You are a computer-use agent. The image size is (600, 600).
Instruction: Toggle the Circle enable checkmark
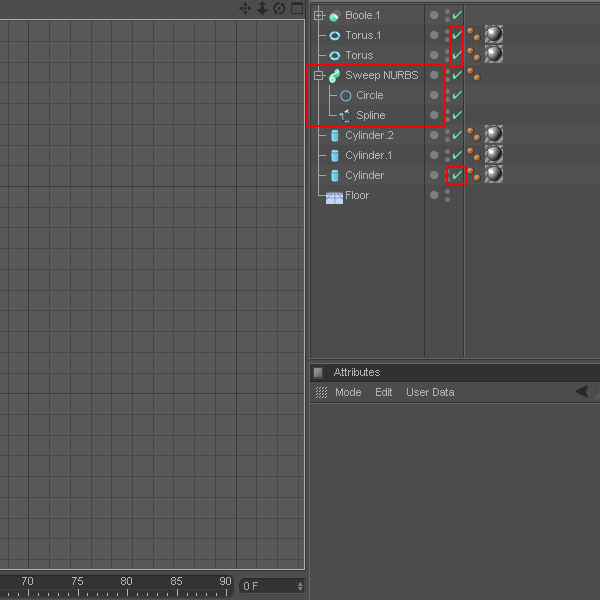(457, 95)
